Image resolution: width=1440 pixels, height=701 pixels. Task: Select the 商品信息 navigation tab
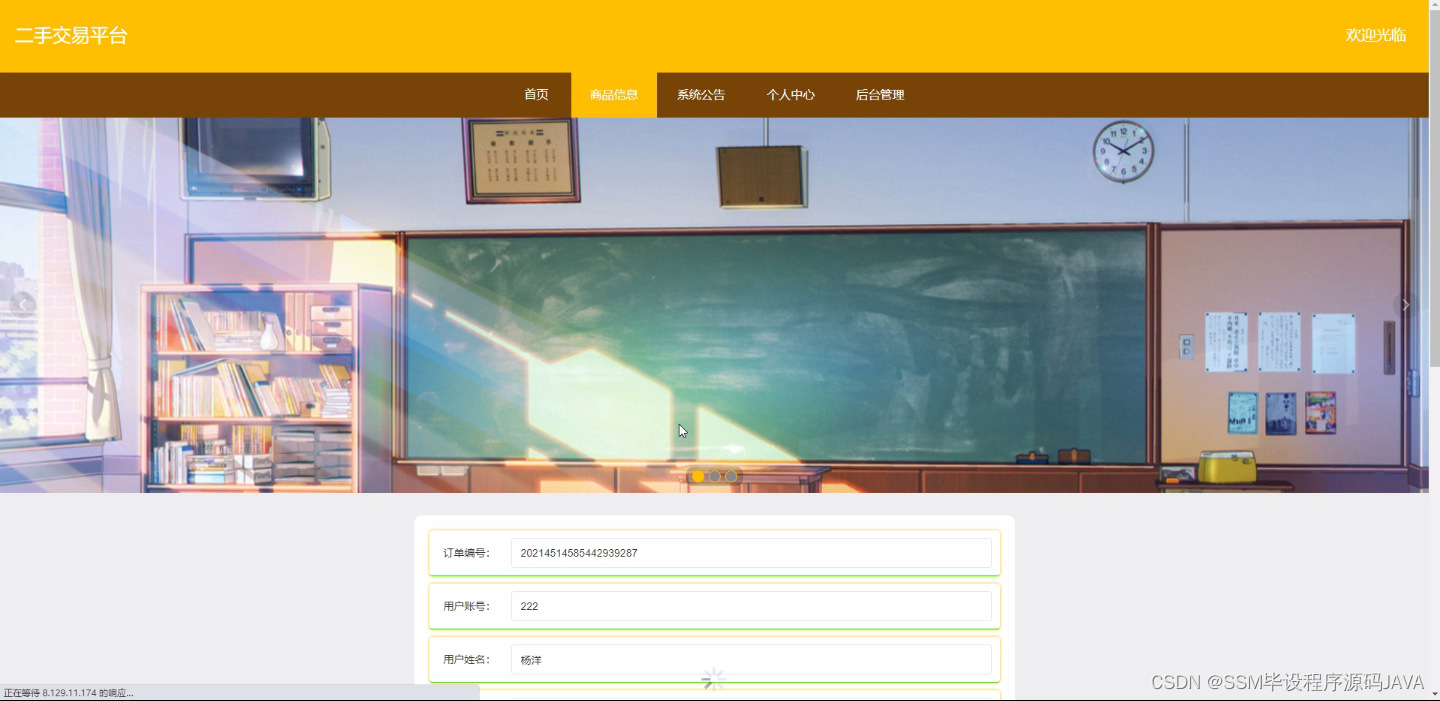point(614,95)
